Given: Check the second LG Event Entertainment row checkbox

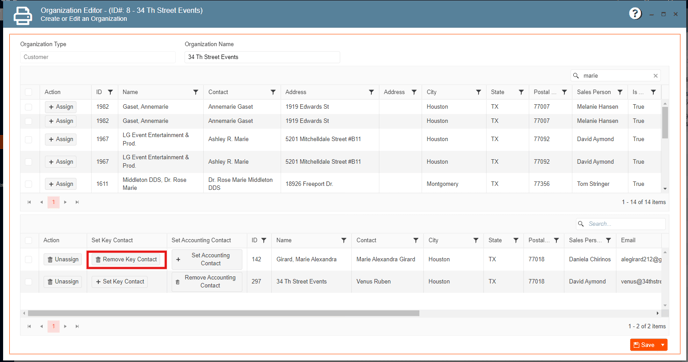Looking at the screenshot, I should point(29,161).
